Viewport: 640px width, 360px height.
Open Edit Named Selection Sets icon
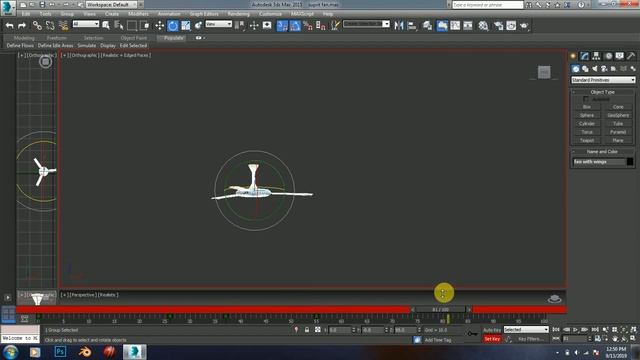point(336,26)
